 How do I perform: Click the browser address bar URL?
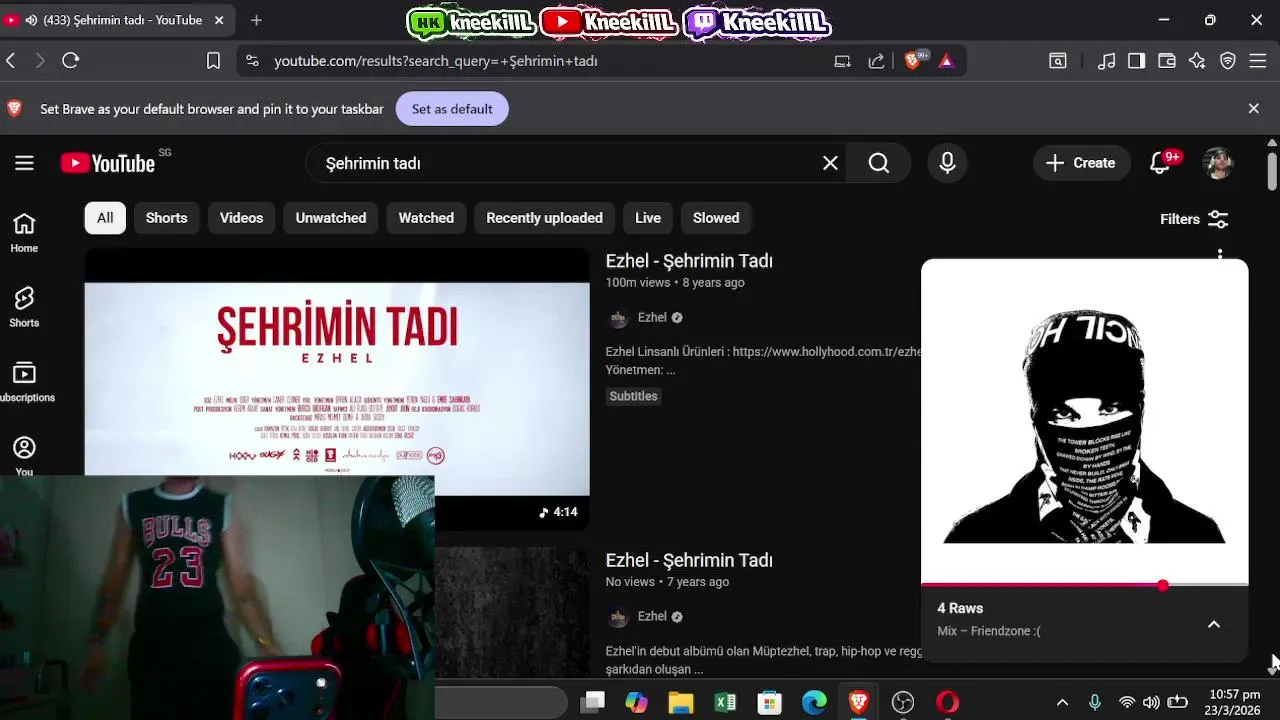pos(436,61)
